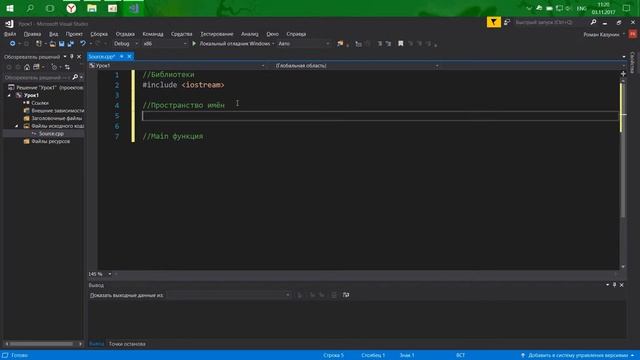Open the Файл menu
This screenshot has height=360, width=640.
tap(10, 34)
